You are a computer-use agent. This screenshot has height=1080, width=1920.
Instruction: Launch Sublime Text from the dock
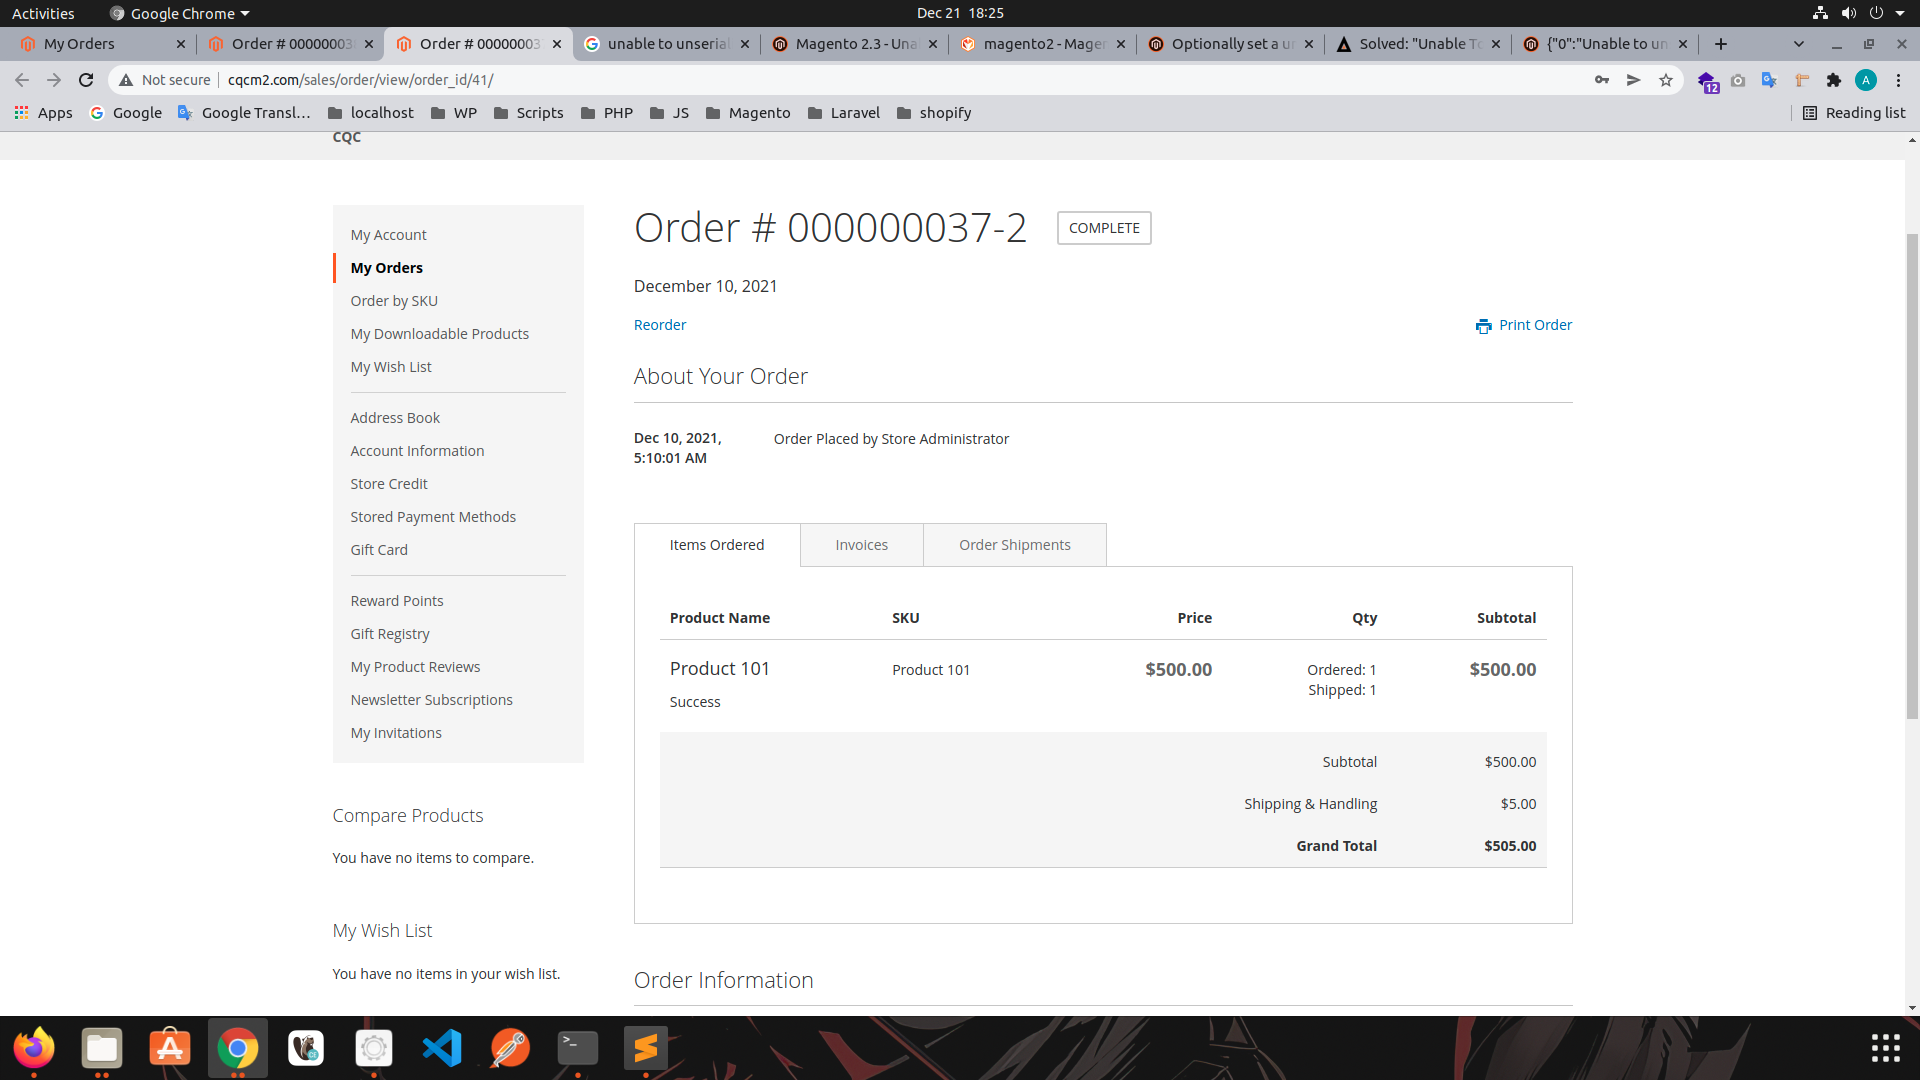646,1048
